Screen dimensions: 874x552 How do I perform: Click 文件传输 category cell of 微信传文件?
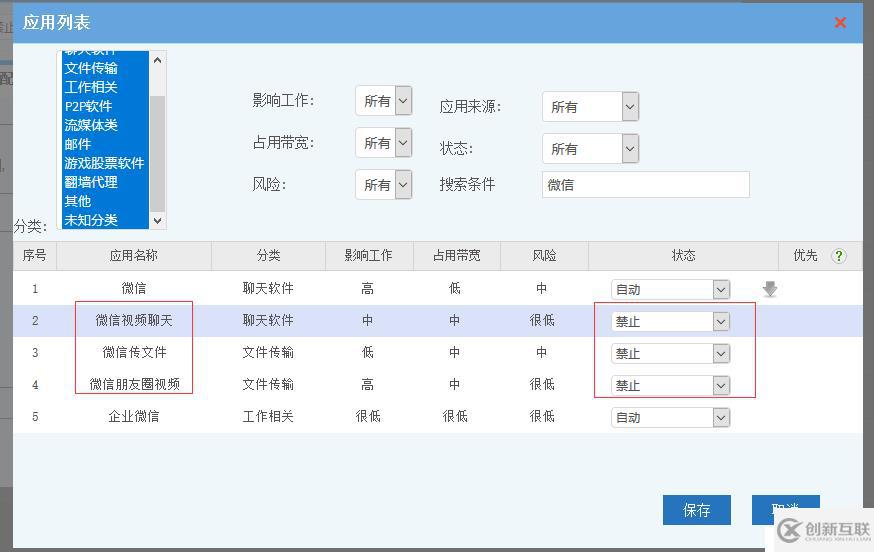click(268, 352)
